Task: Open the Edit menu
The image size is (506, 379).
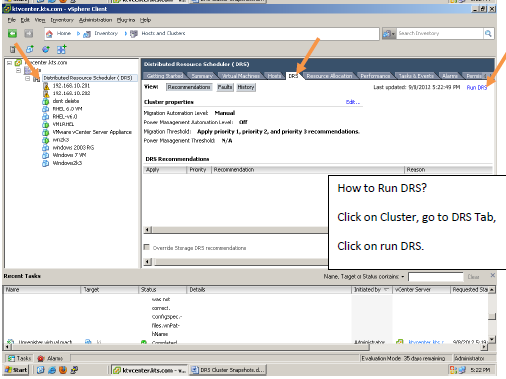Action: coord(25,20)
